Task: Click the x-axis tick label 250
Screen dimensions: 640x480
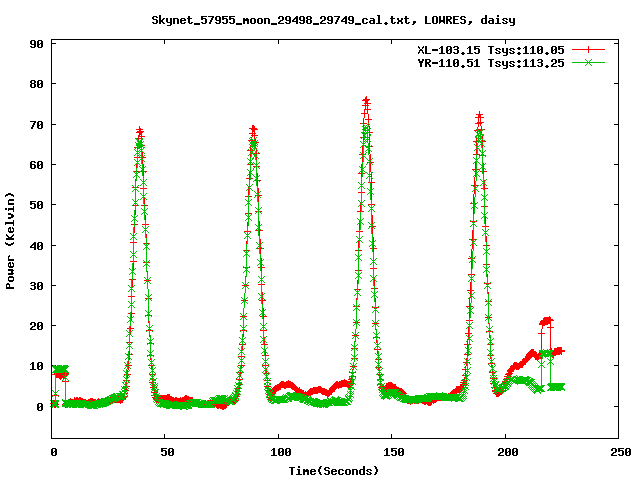Action: coord(620,452)
